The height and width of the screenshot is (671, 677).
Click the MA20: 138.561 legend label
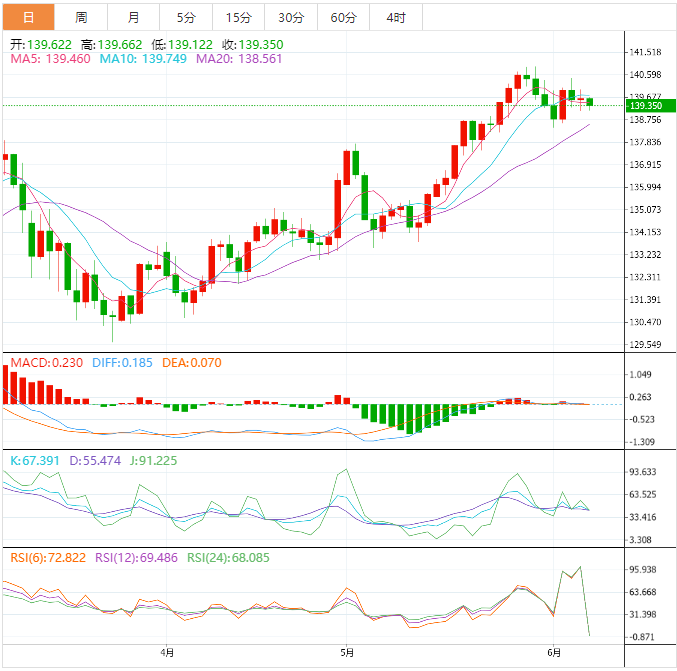click(239, 60)
